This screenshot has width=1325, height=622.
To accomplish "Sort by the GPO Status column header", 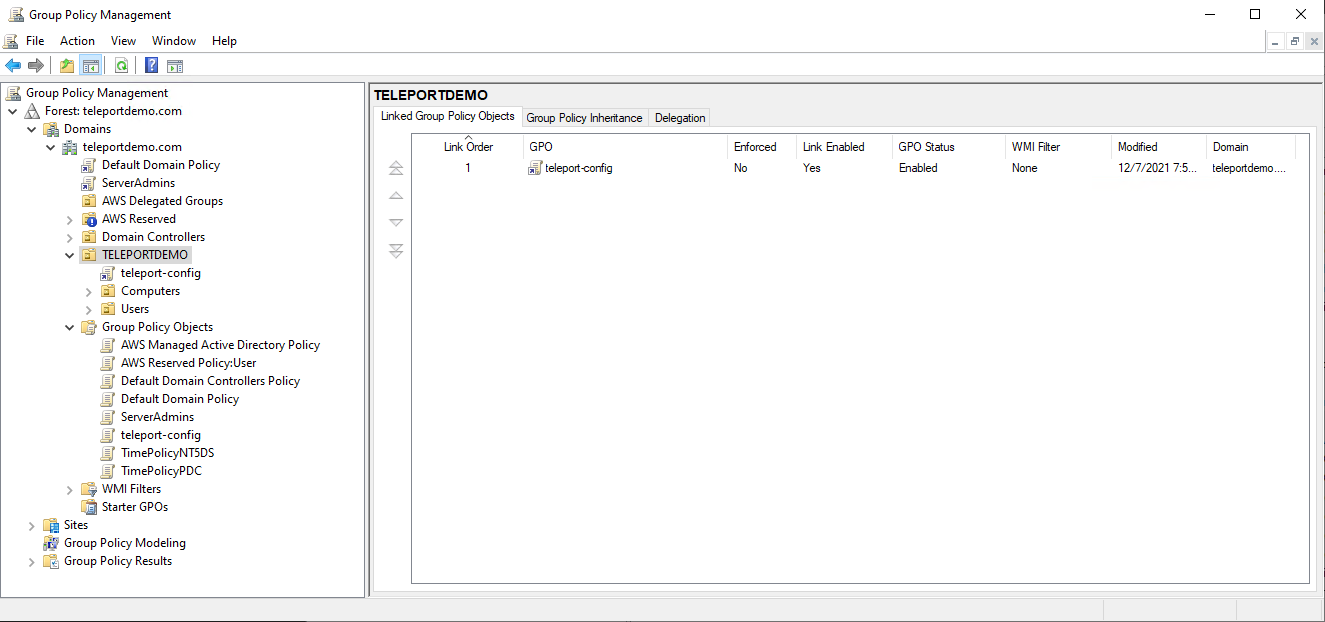I will 926,147.
